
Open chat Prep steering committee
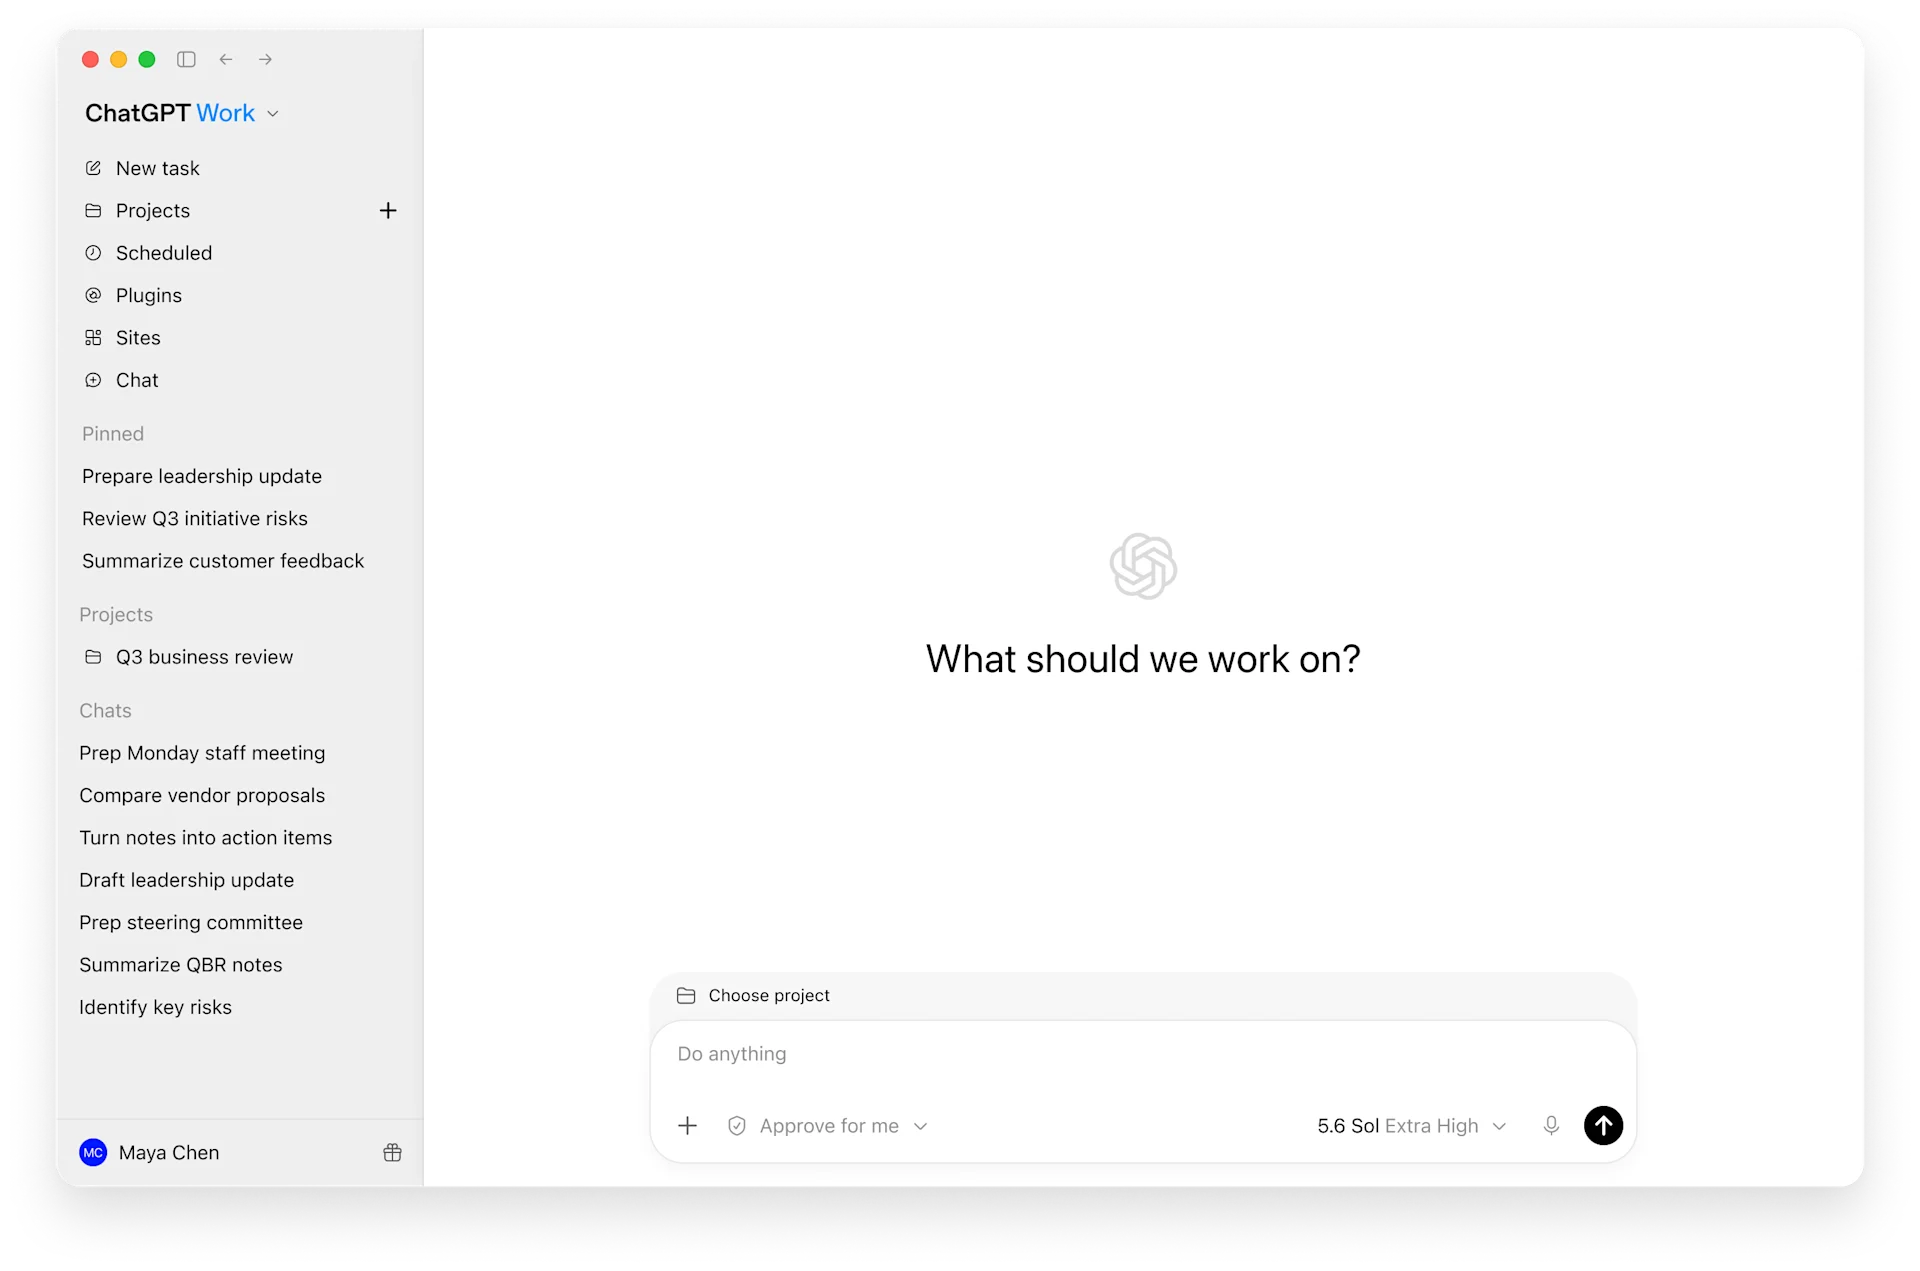[191, 922]
